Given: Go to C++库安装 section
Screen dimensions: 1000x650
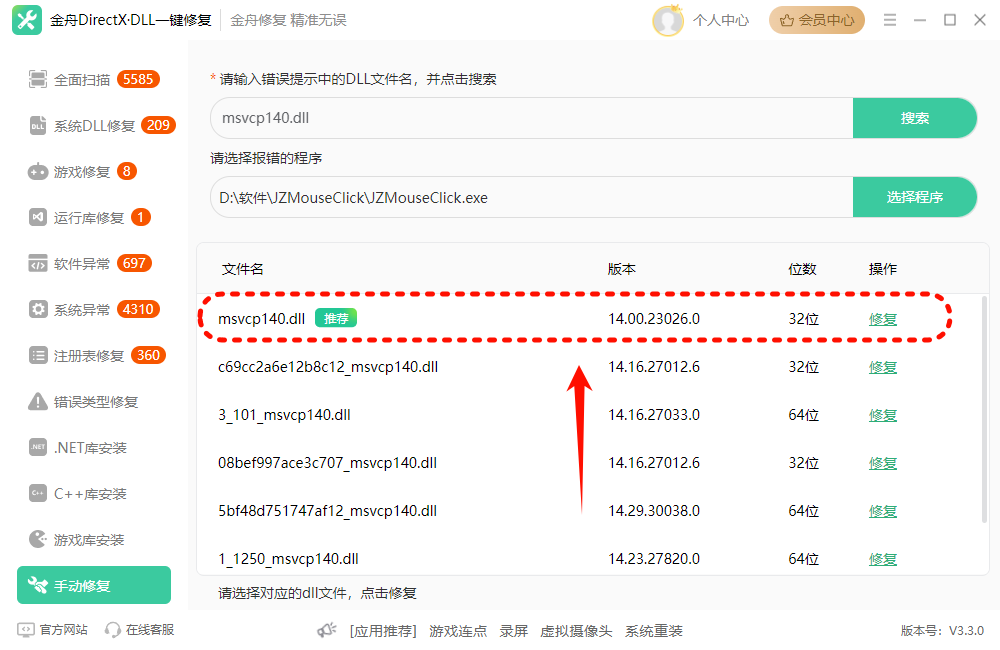Looking at the screenshot, I should coord(94,494).
